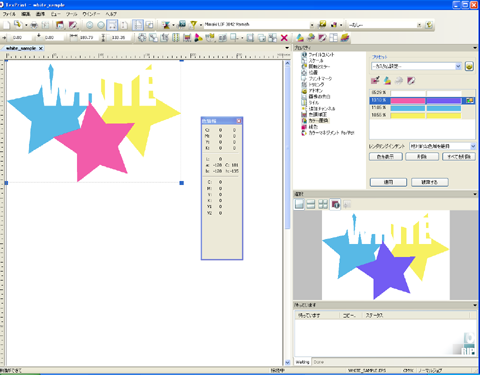Click the yellow smiley icon beside preset dropdown
Image resolution: width=480 pixels, height=375 pixels.
tap(469, 66)
